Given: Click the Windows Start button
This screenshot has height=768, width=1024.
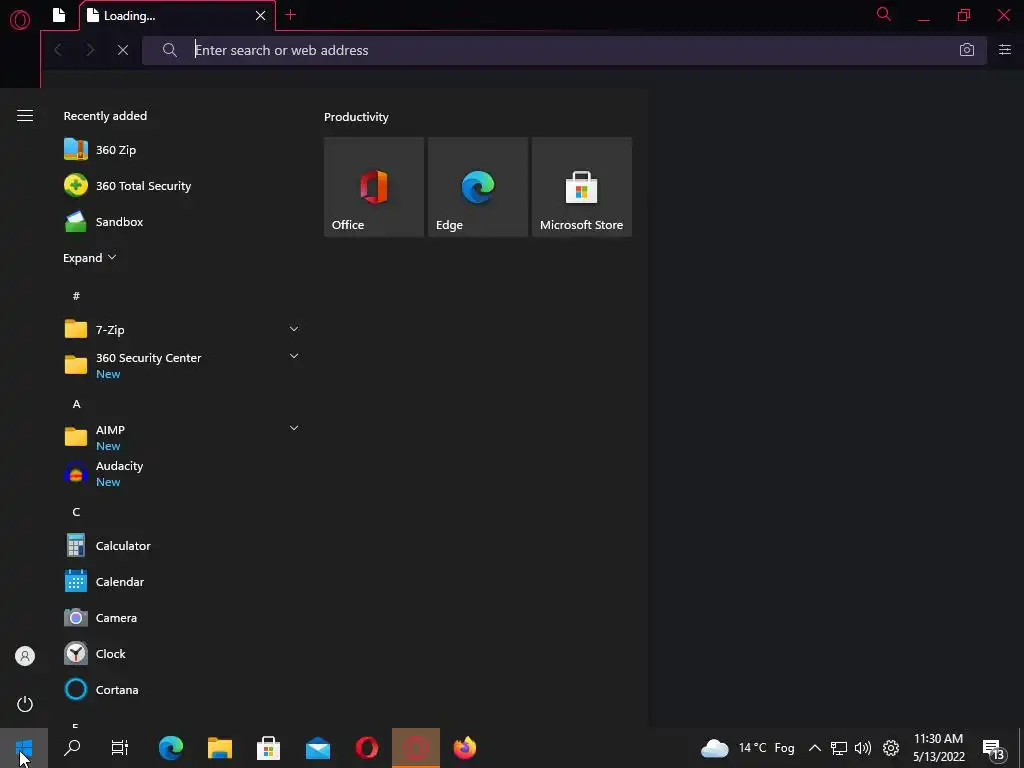Looking at the screenshot, I should point(24,748).
